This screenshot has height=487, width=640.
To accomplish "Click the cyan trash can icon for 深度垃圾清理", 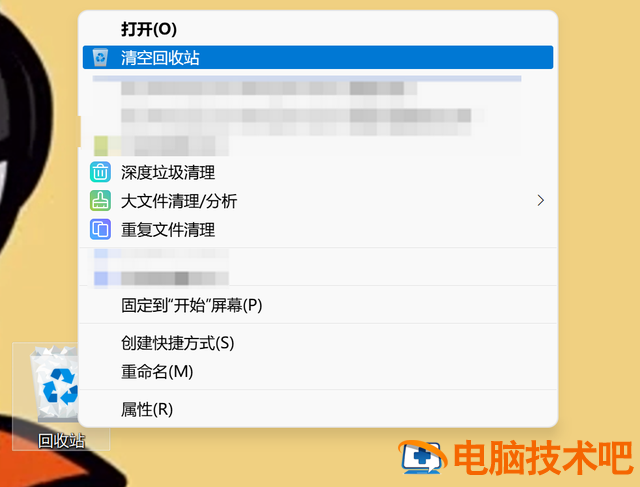I will tap(100, 172).
